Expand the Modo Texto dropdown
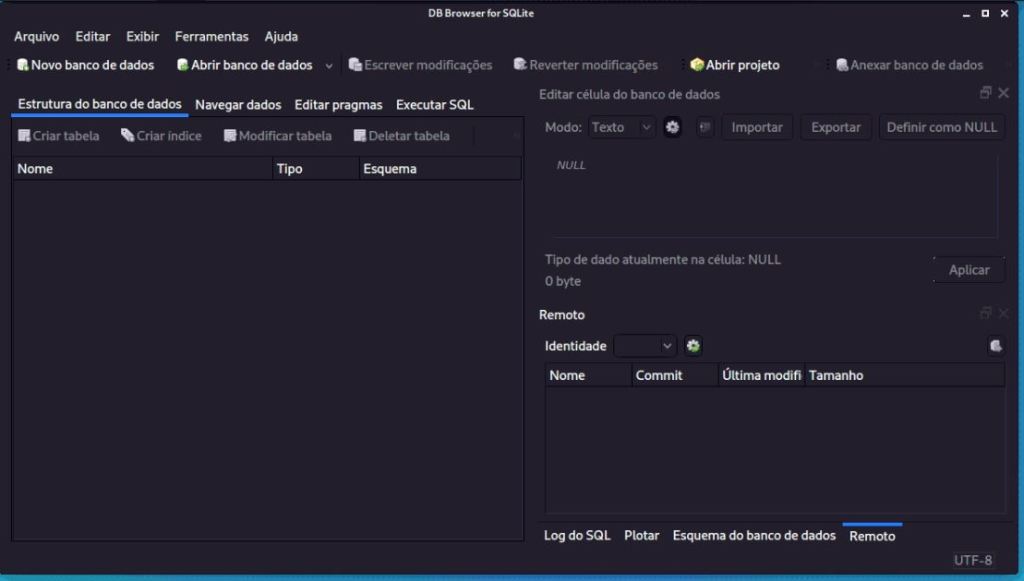 621,127
